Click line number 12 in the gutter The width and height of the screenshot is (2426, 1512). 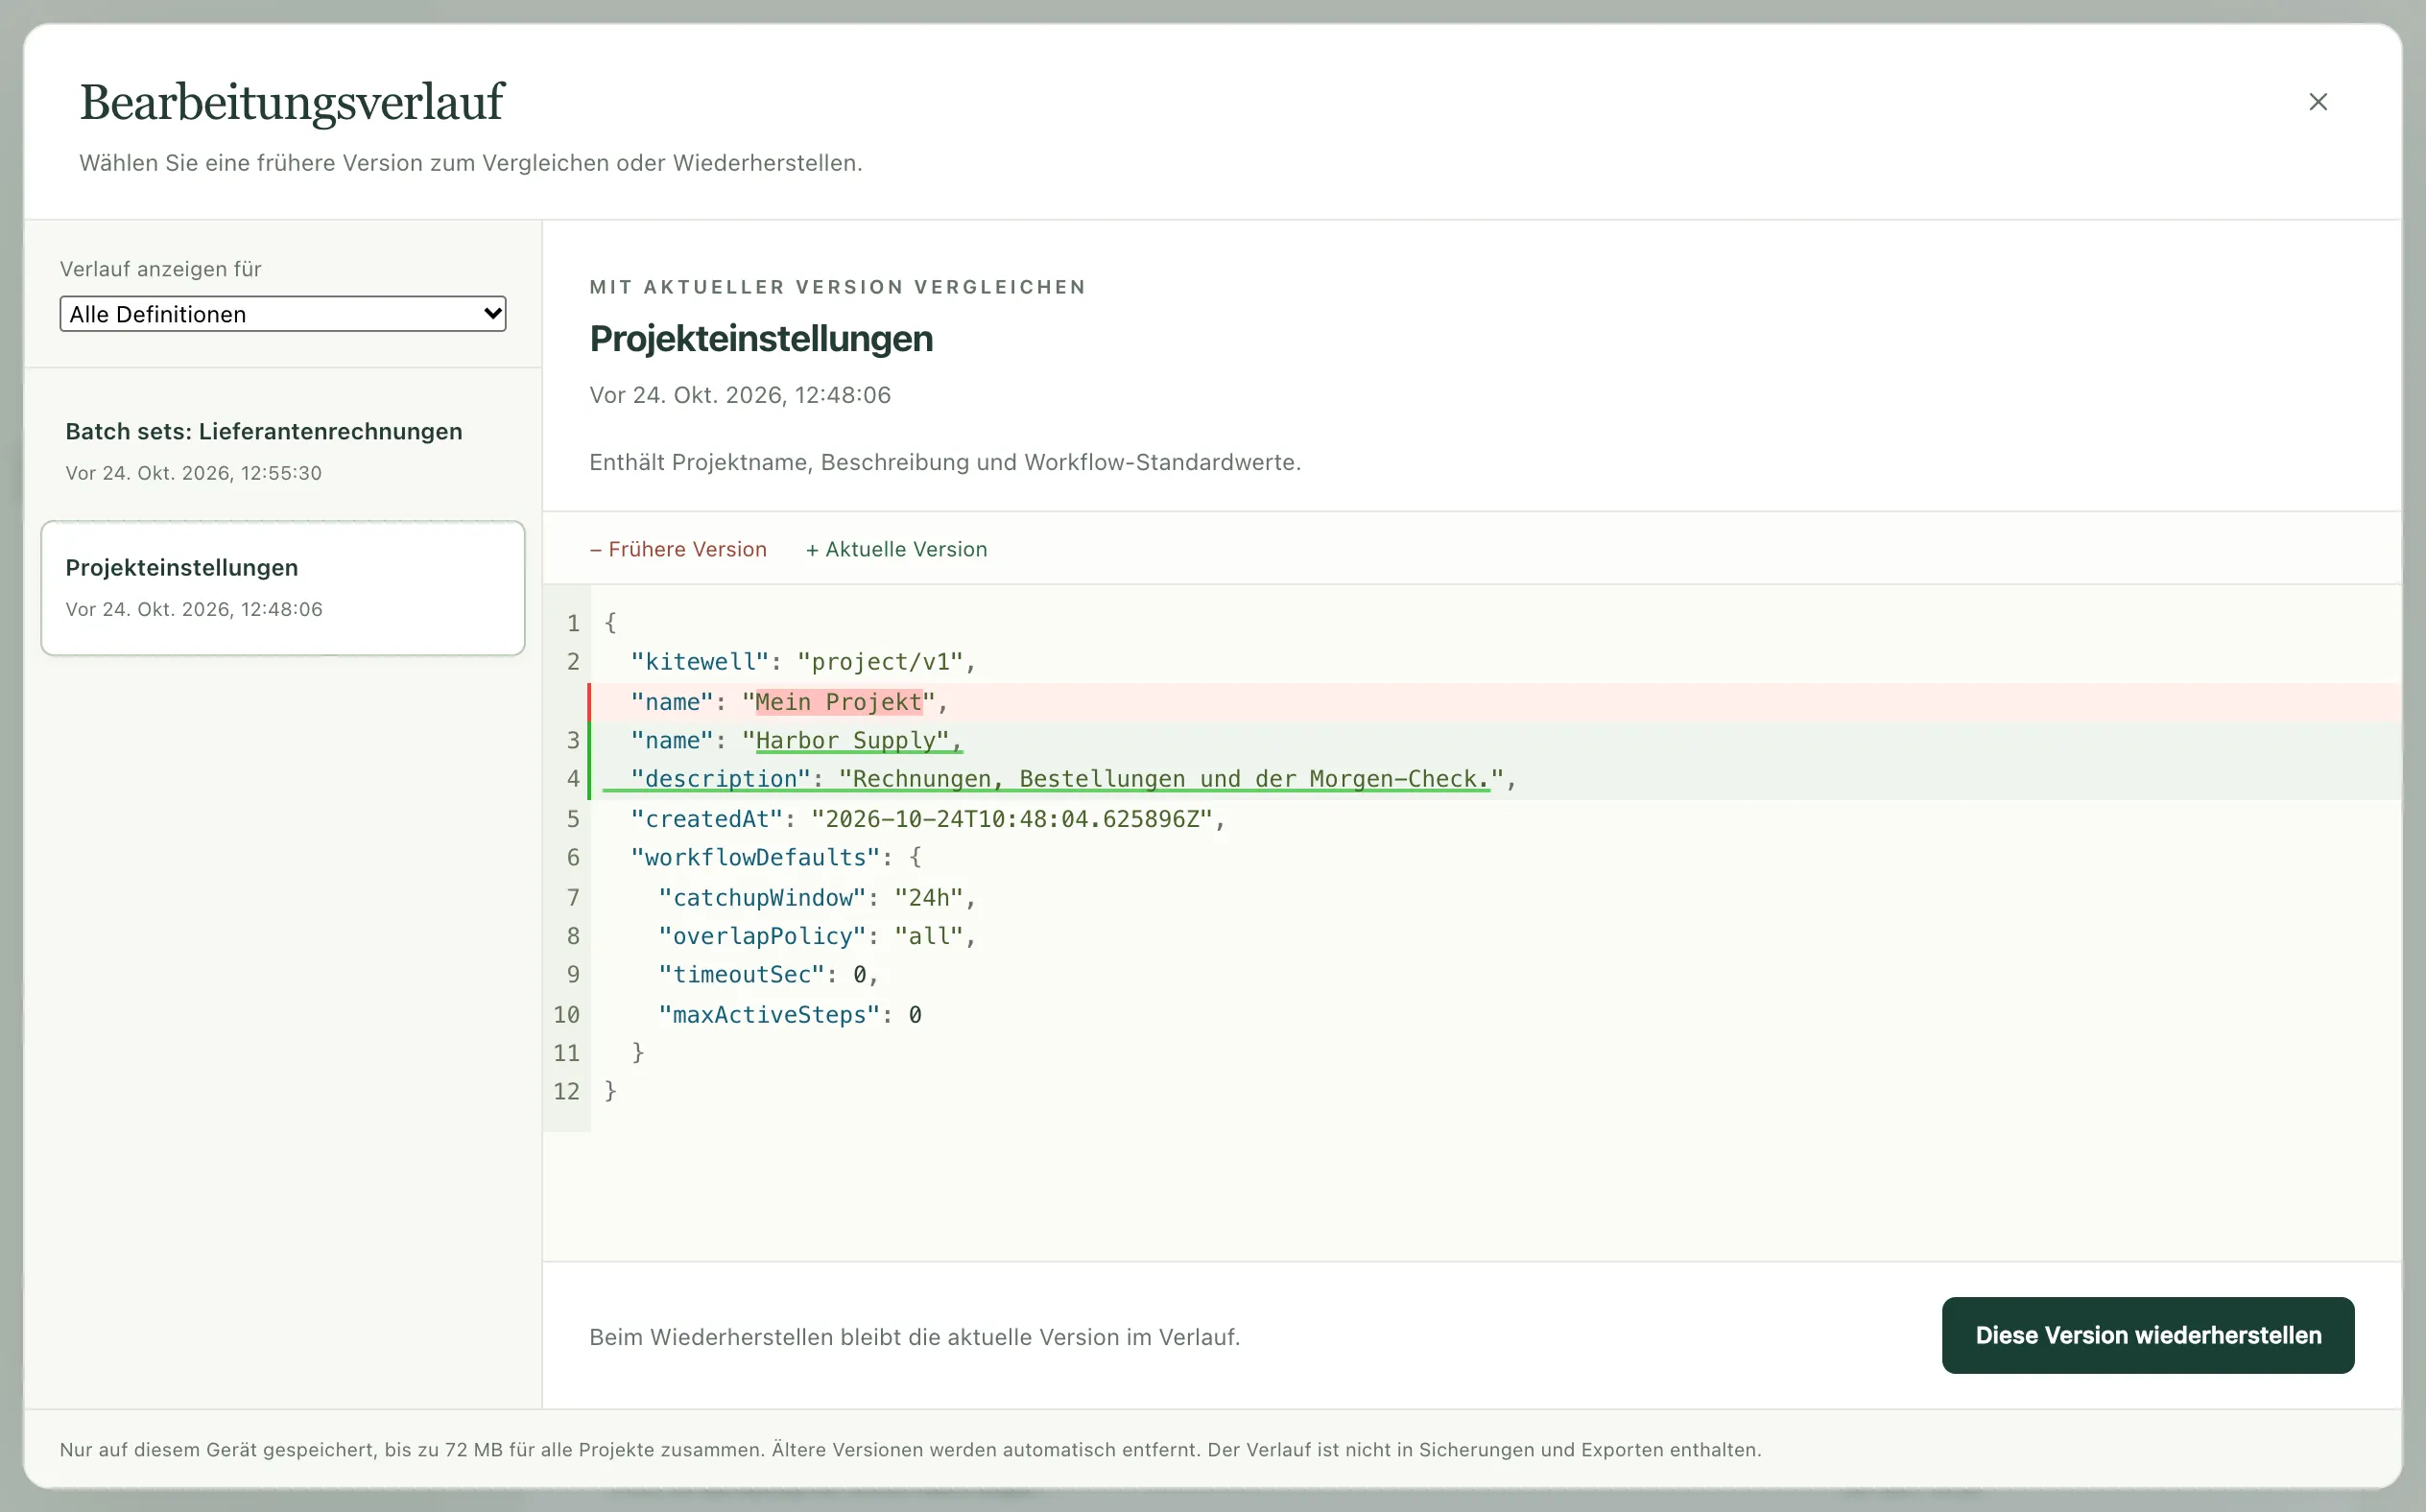coord(567,1091)
